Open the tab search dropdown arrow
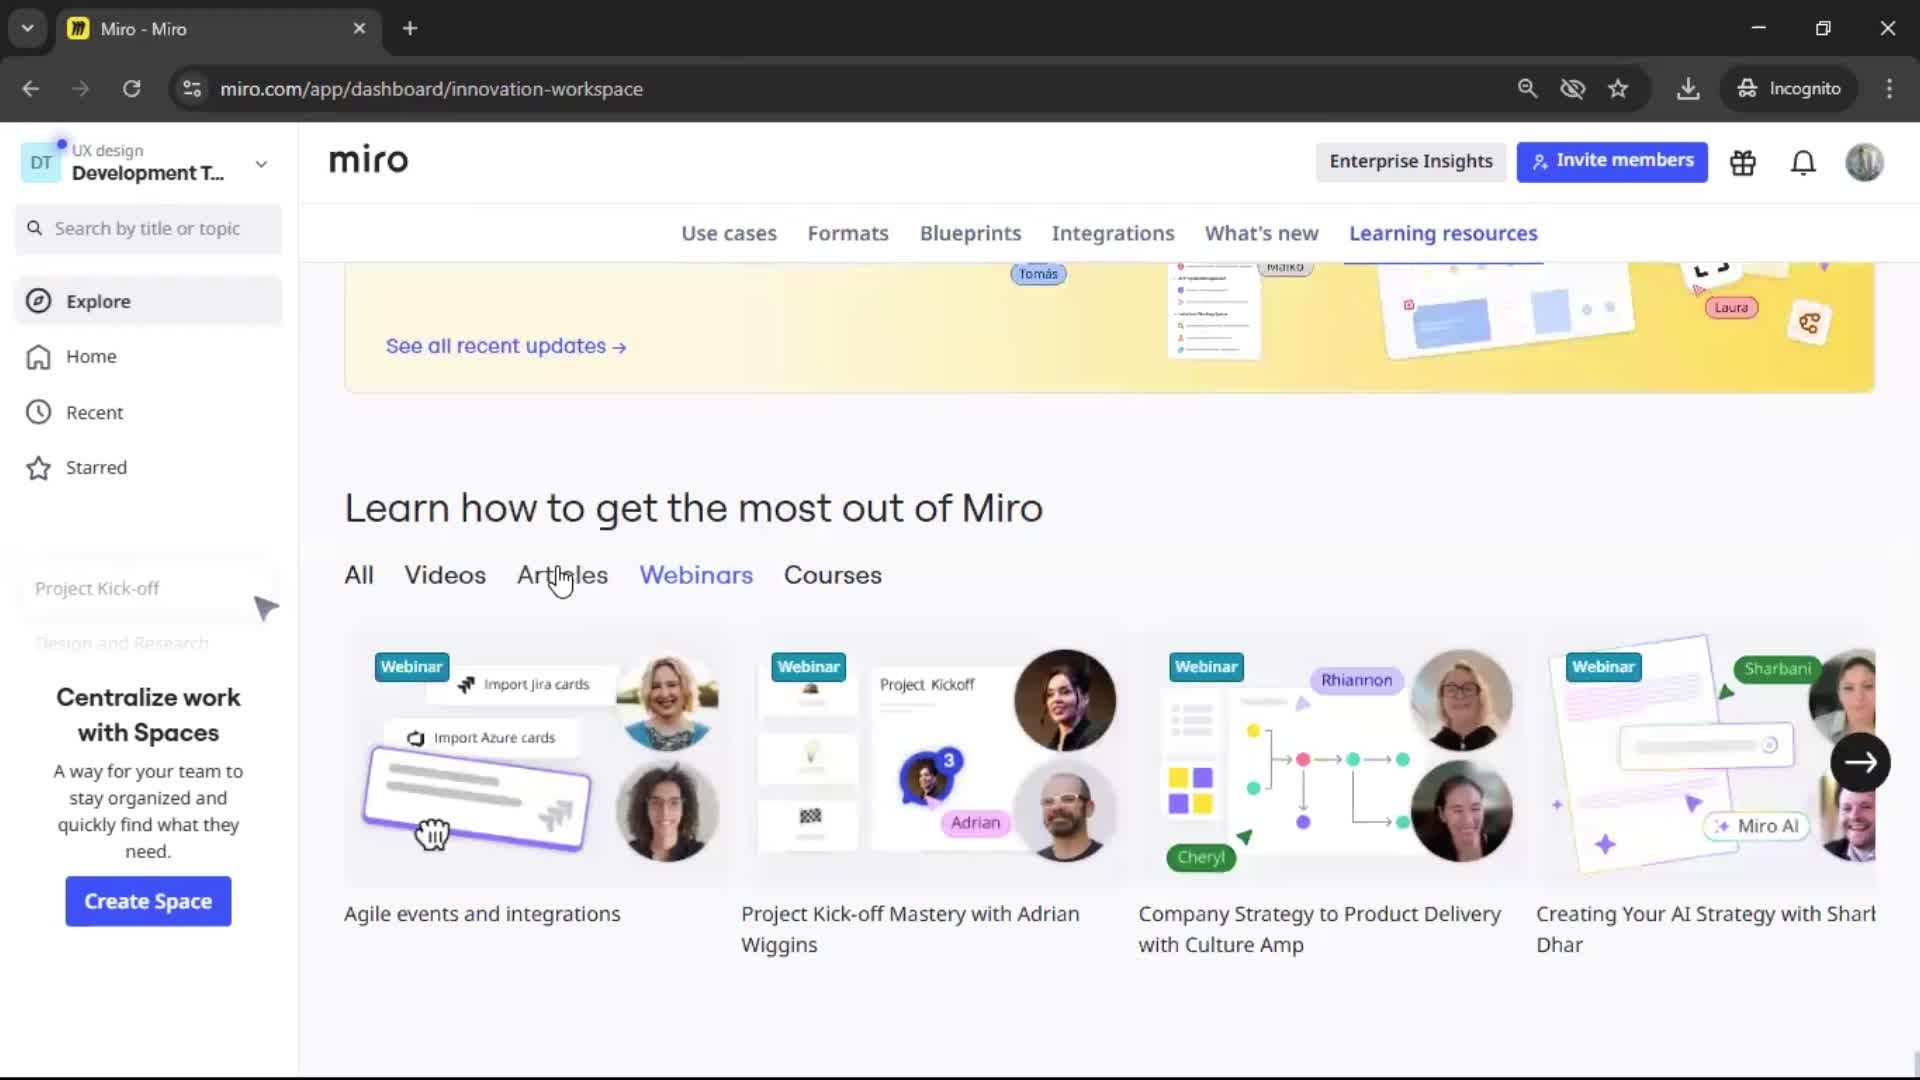Screen dimensions: 1920x1080 27,28
